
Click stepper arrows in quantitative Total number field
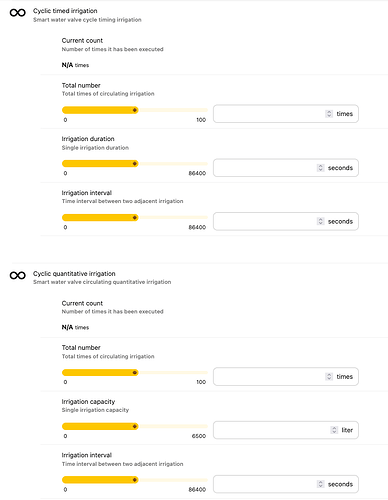point(329,376)
